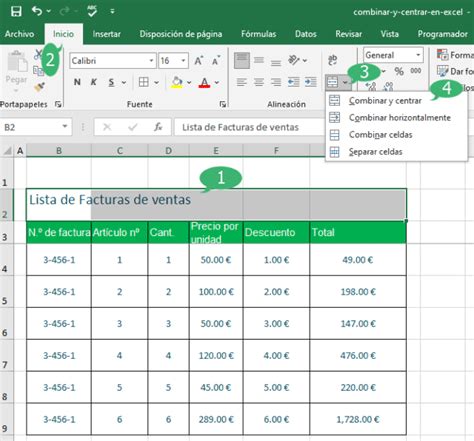
Task: Open the font name Calibri dropdown
Action: click(151, 61)
